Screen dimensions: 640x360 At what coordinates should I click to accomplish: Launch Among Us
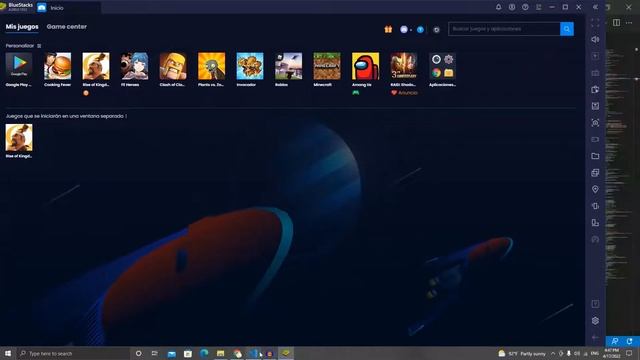[365, 66]
